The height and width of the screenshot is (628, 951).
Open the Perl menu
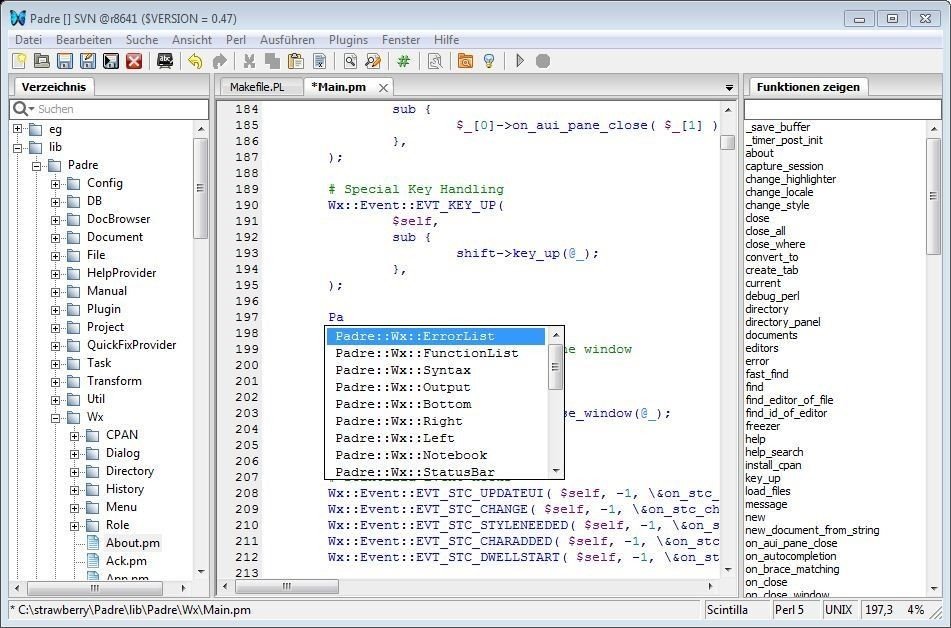pos(236,39)
